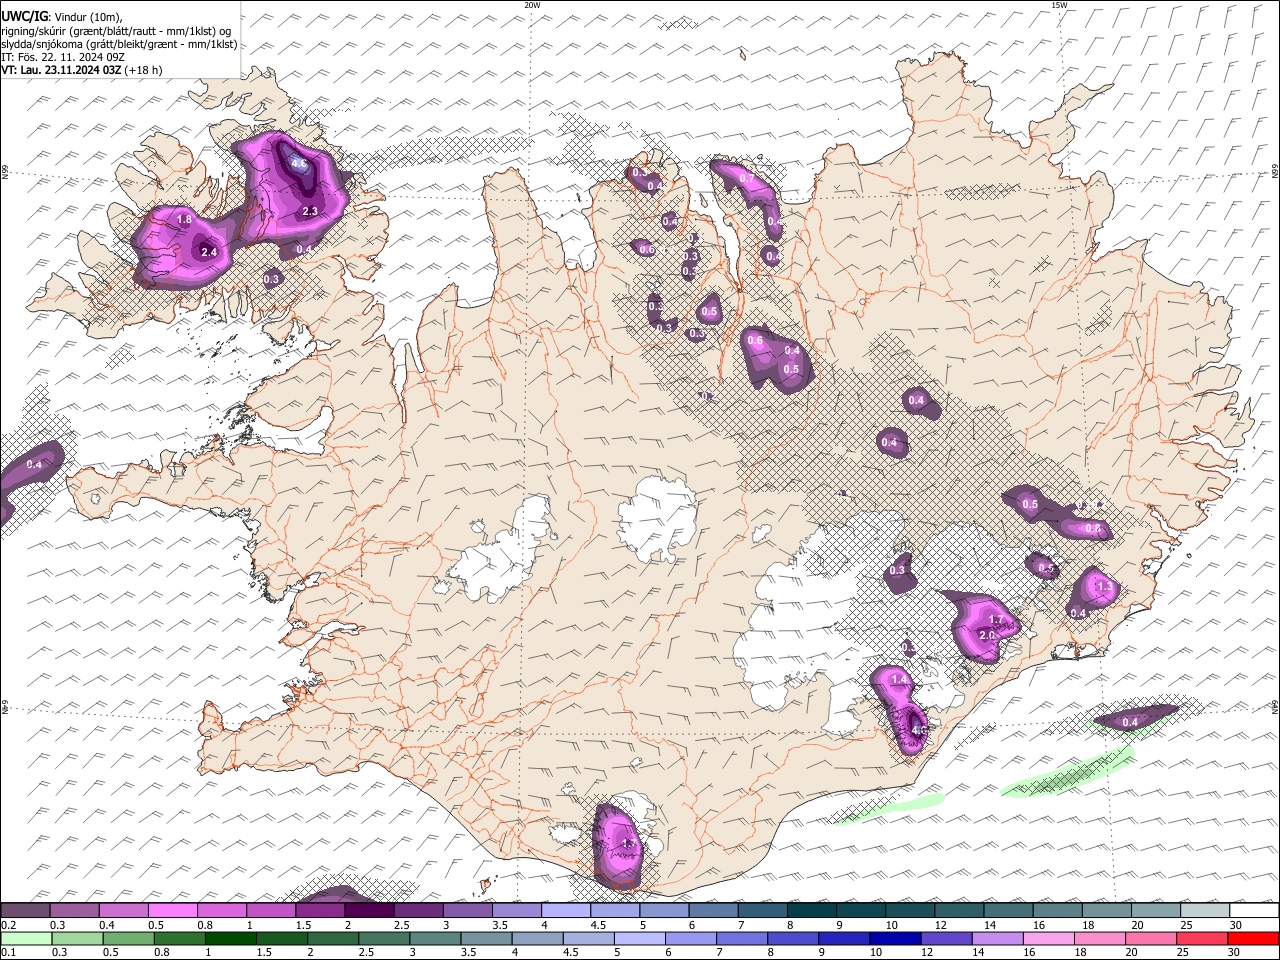1280x960 pixels.
Task: Click the 0.2 swatch in the purple snow scale
Action: point(25,911)
